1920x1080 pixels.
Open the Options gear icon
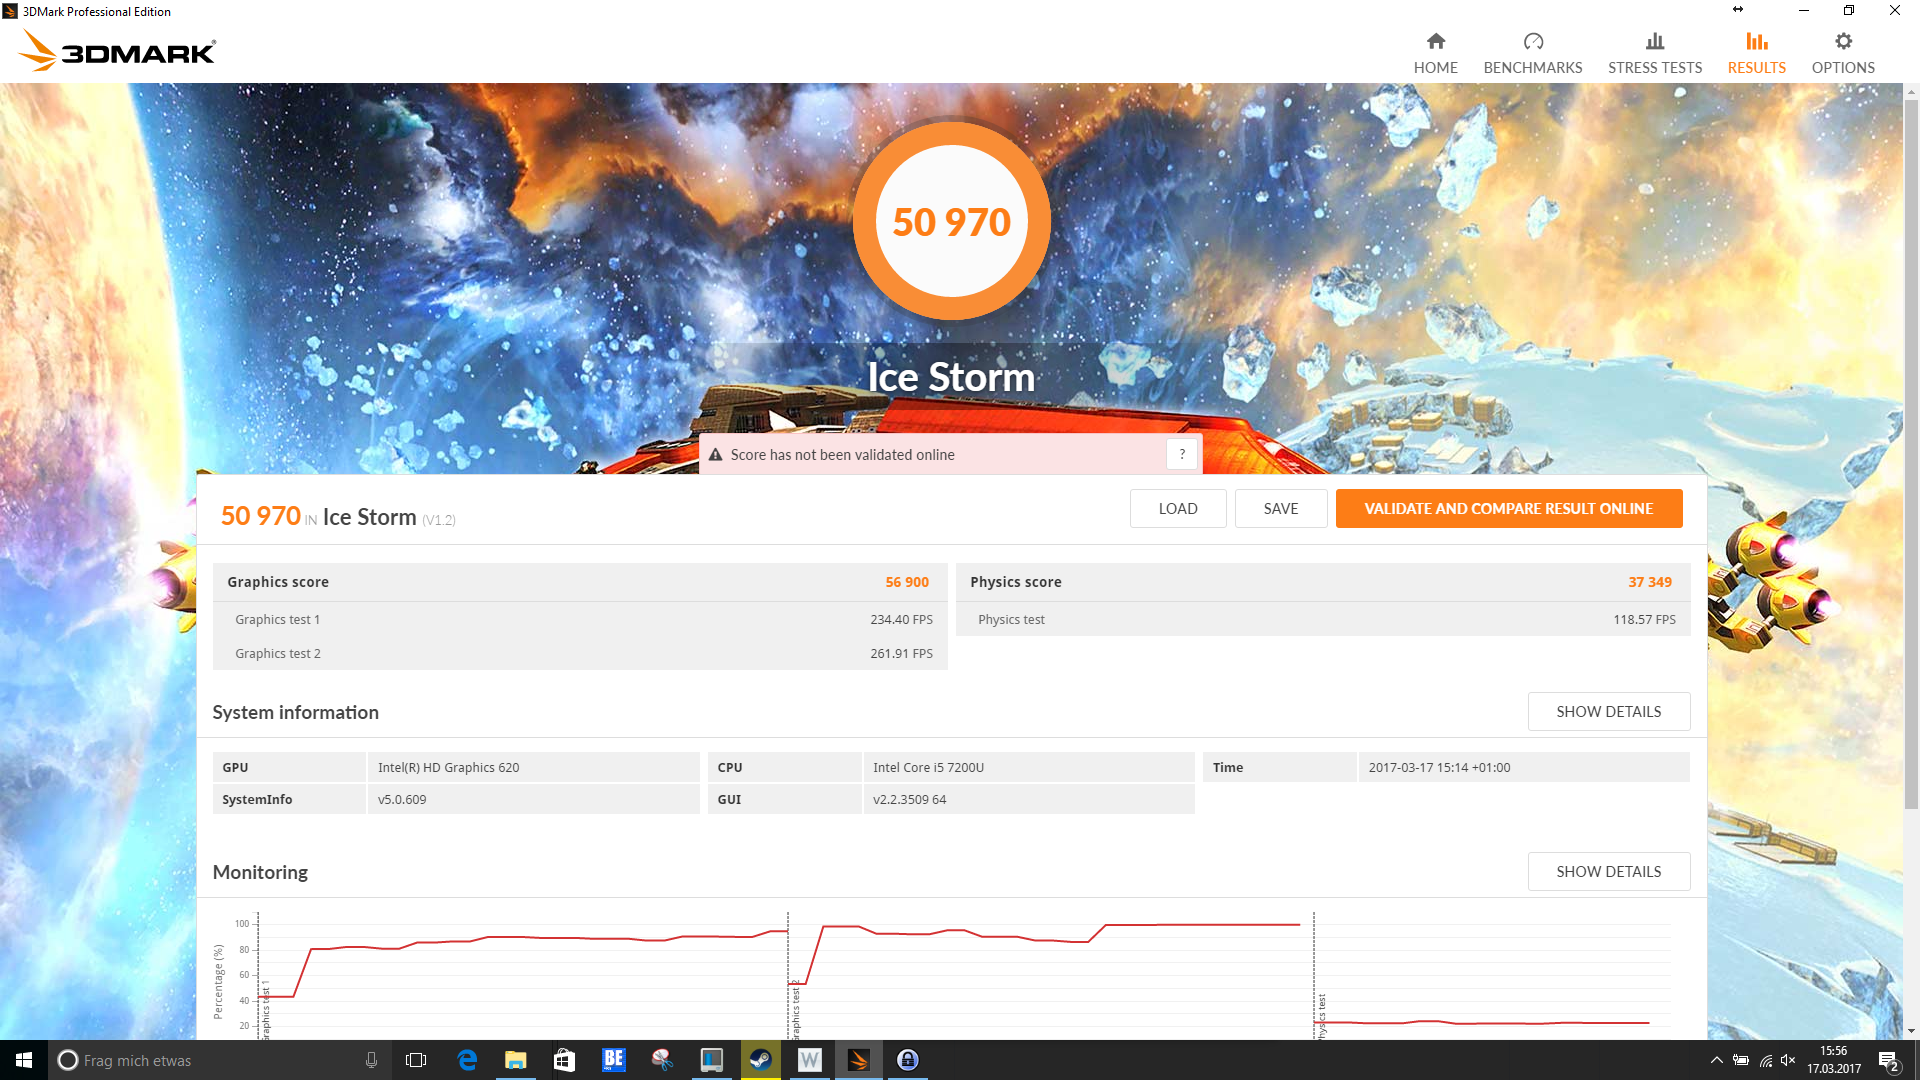1842,42
